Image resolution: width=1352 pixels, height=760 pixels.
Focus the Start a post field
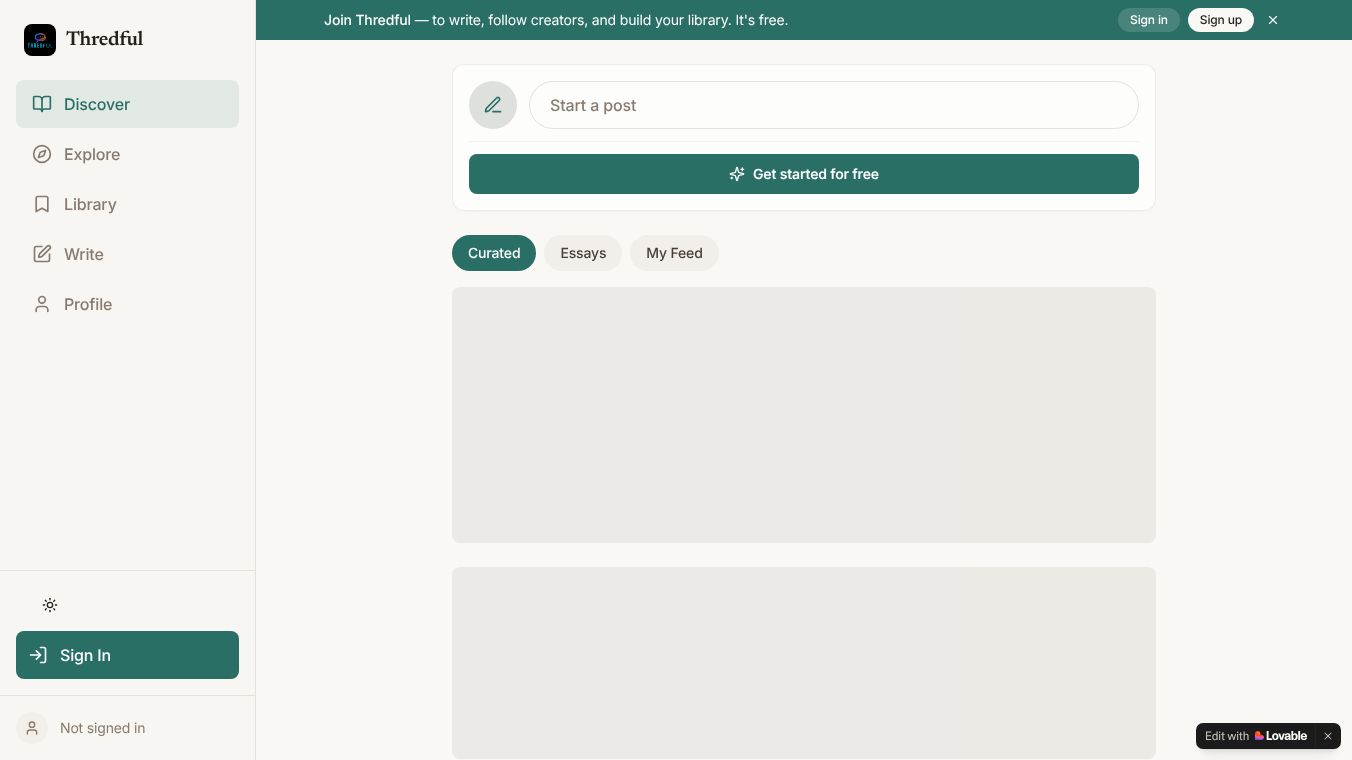point(834,105)
